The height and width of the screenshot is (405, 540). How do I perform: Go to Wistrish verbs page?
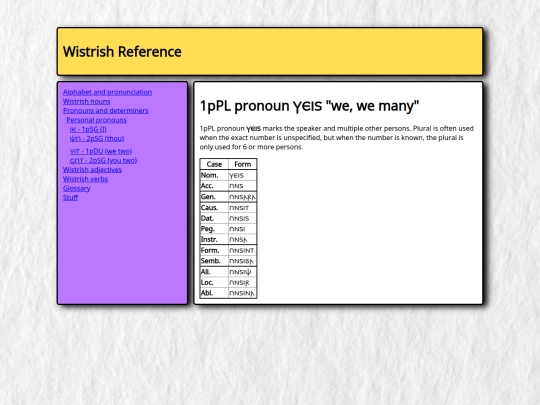click(x=85, y=179)
